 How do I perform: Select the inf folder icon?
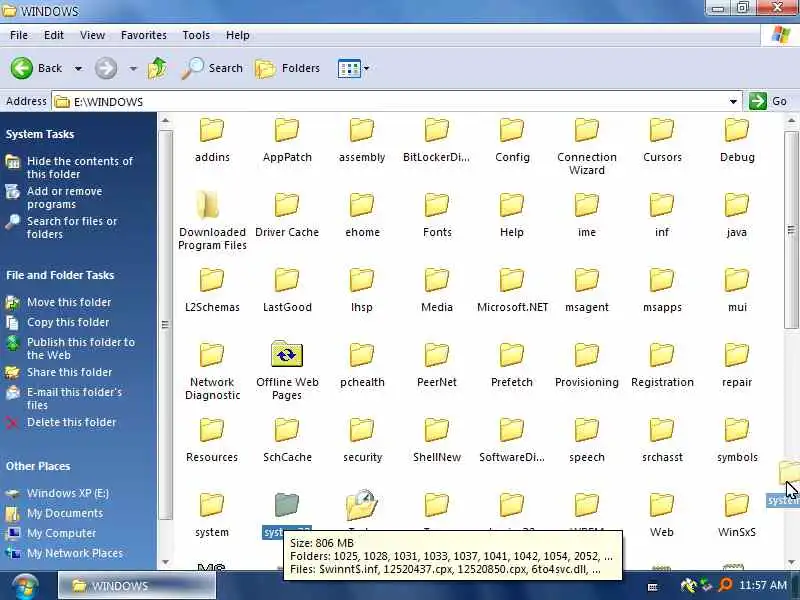(662, 205)
